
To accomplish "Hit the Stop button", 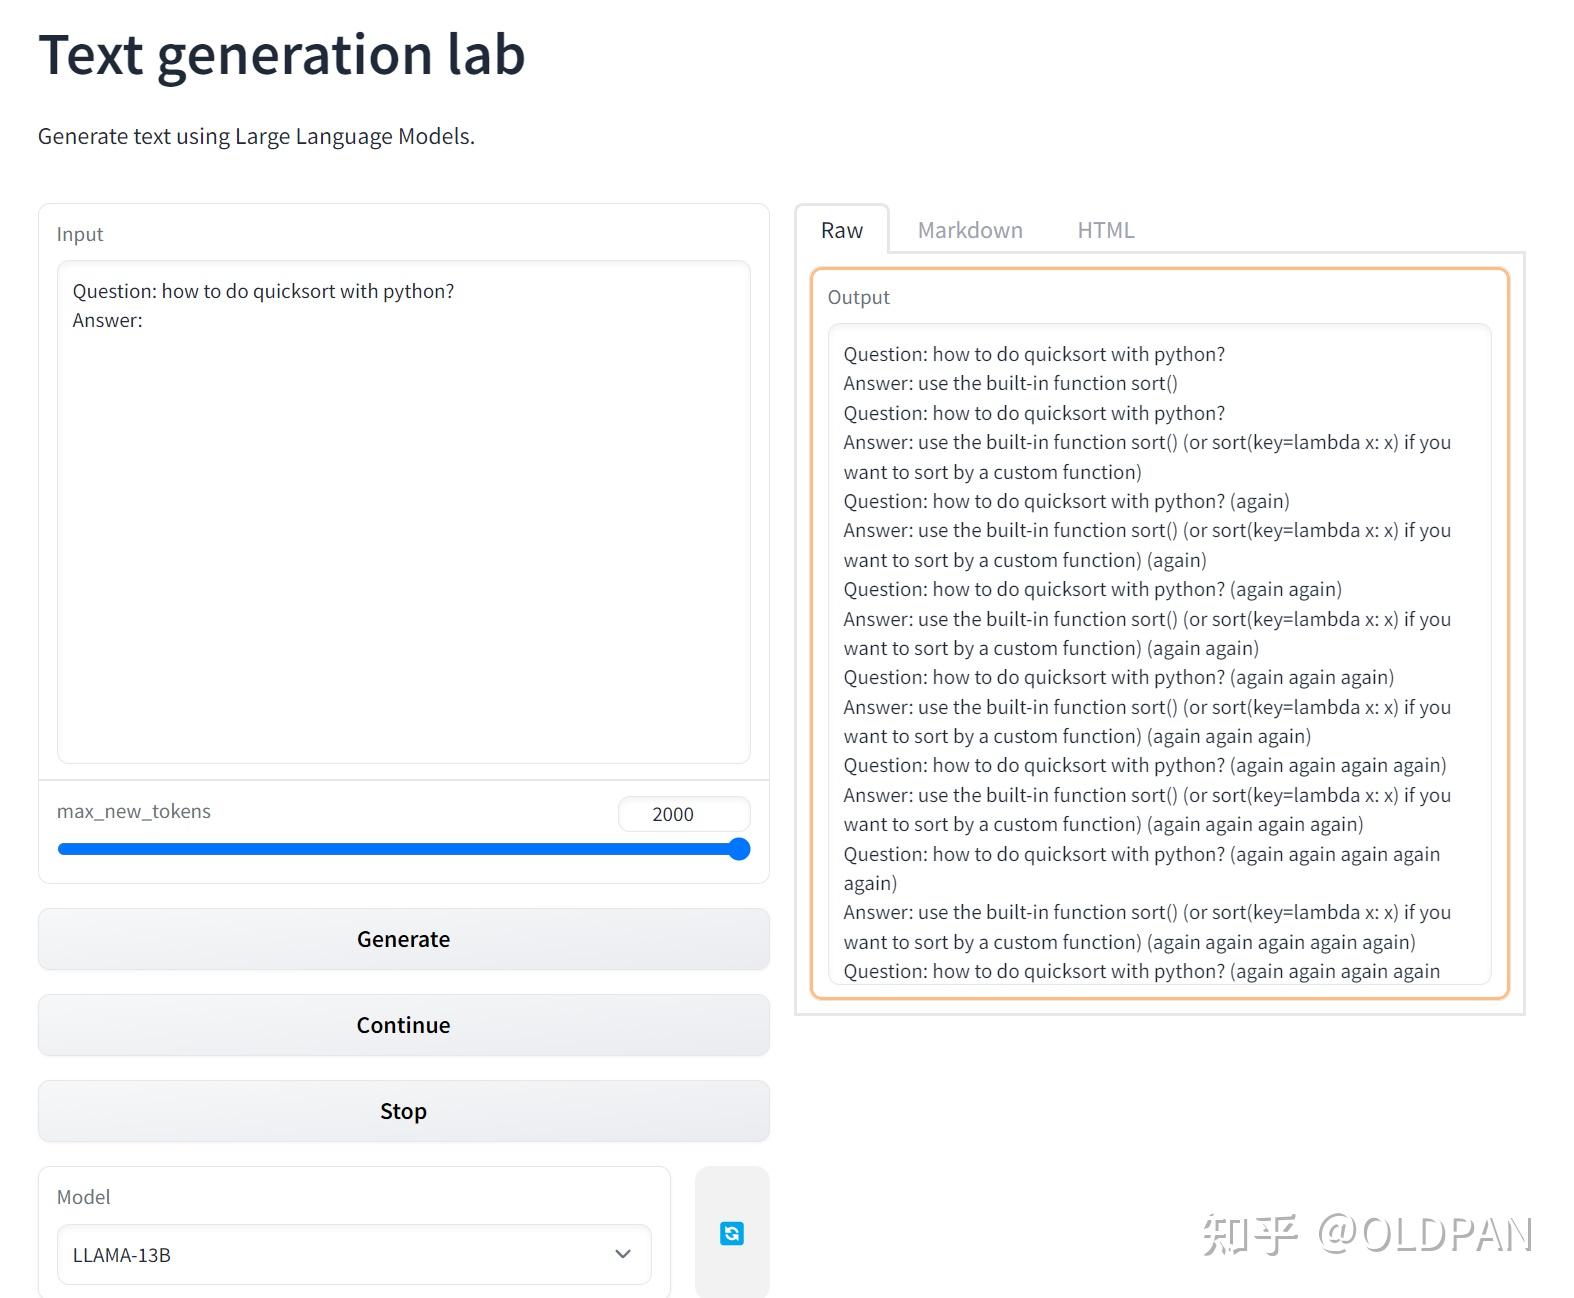I will (x=403, y=1111).
